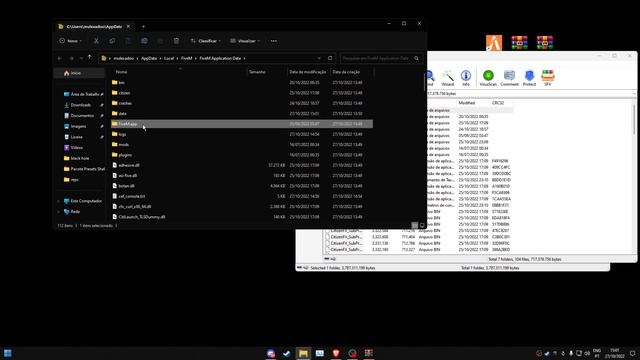Open Downloads in the sidebar
This screenshot has width=640, height=360.
coord(80,105)
